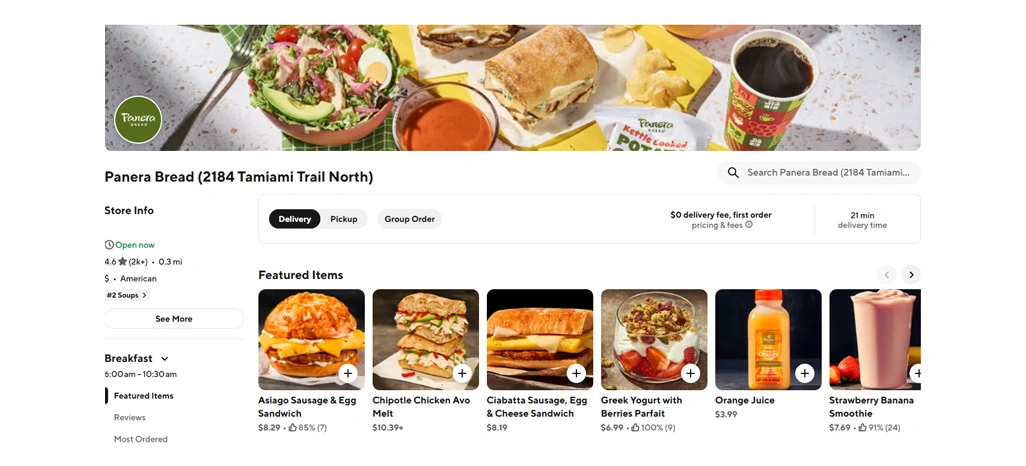
Task: Add Orange Juice with plus icon
Action: pos(804,373)
